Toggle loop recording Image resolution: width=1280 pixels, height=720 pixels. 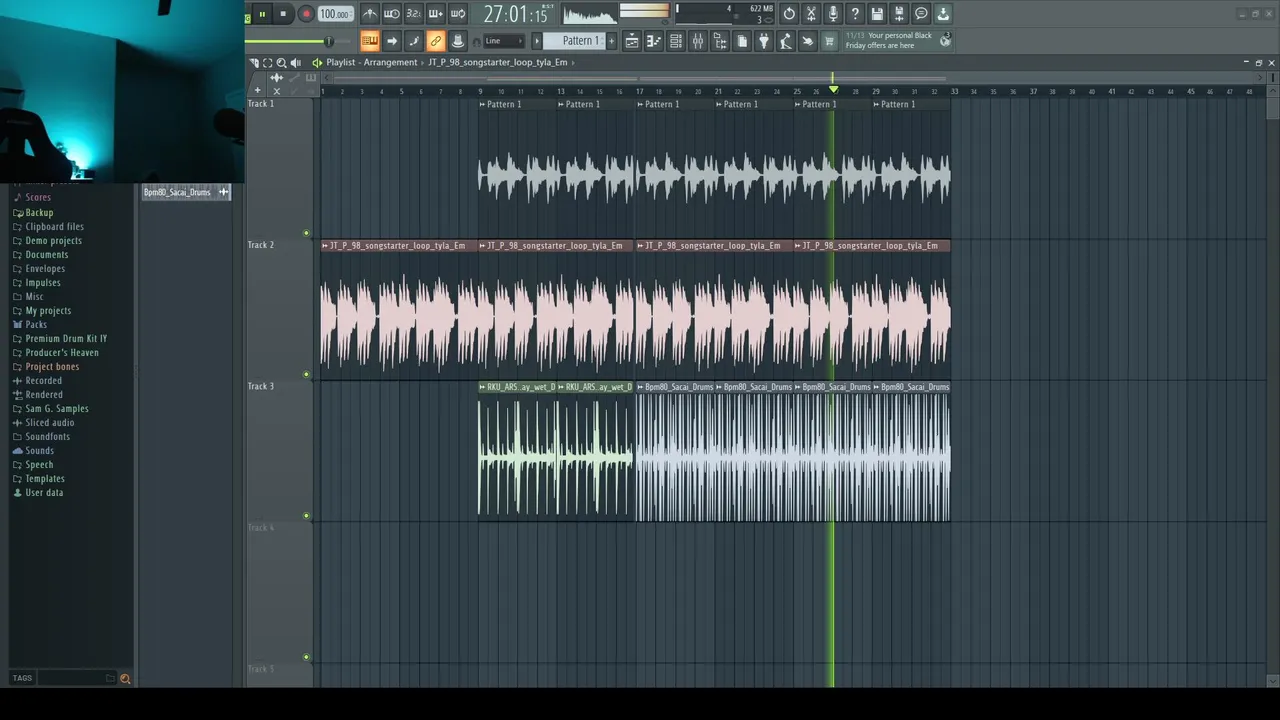(458, 14)
